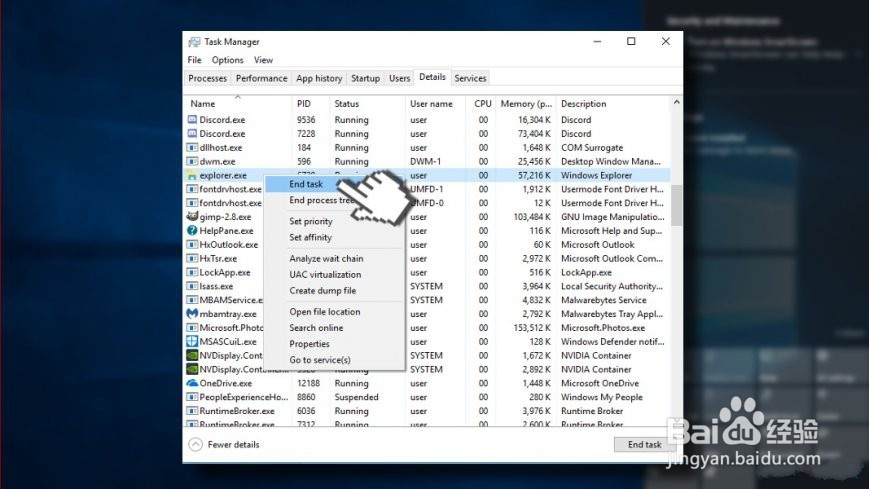The height and width of the screenshot is (489, 869).
Task: Open the Options menu
Action: [227, 60]
